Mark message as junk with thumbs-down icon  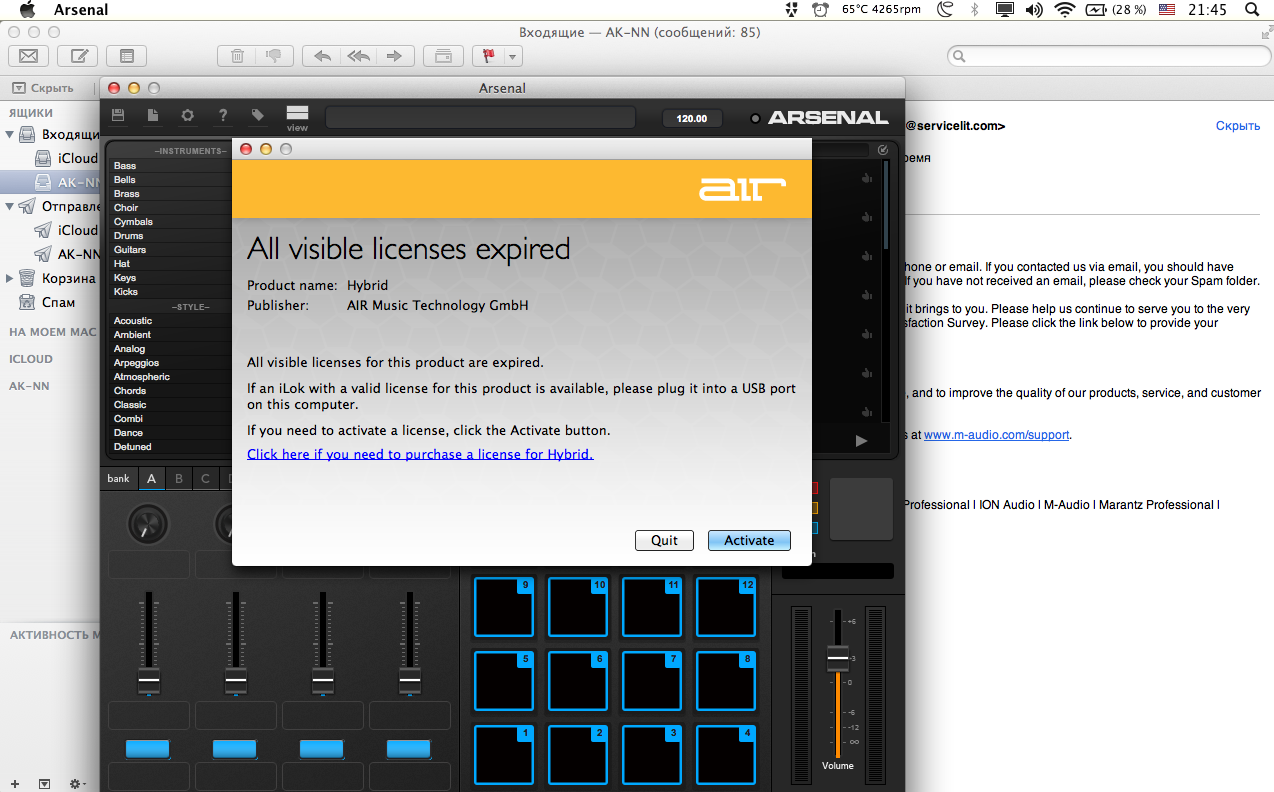pos(273,56)
